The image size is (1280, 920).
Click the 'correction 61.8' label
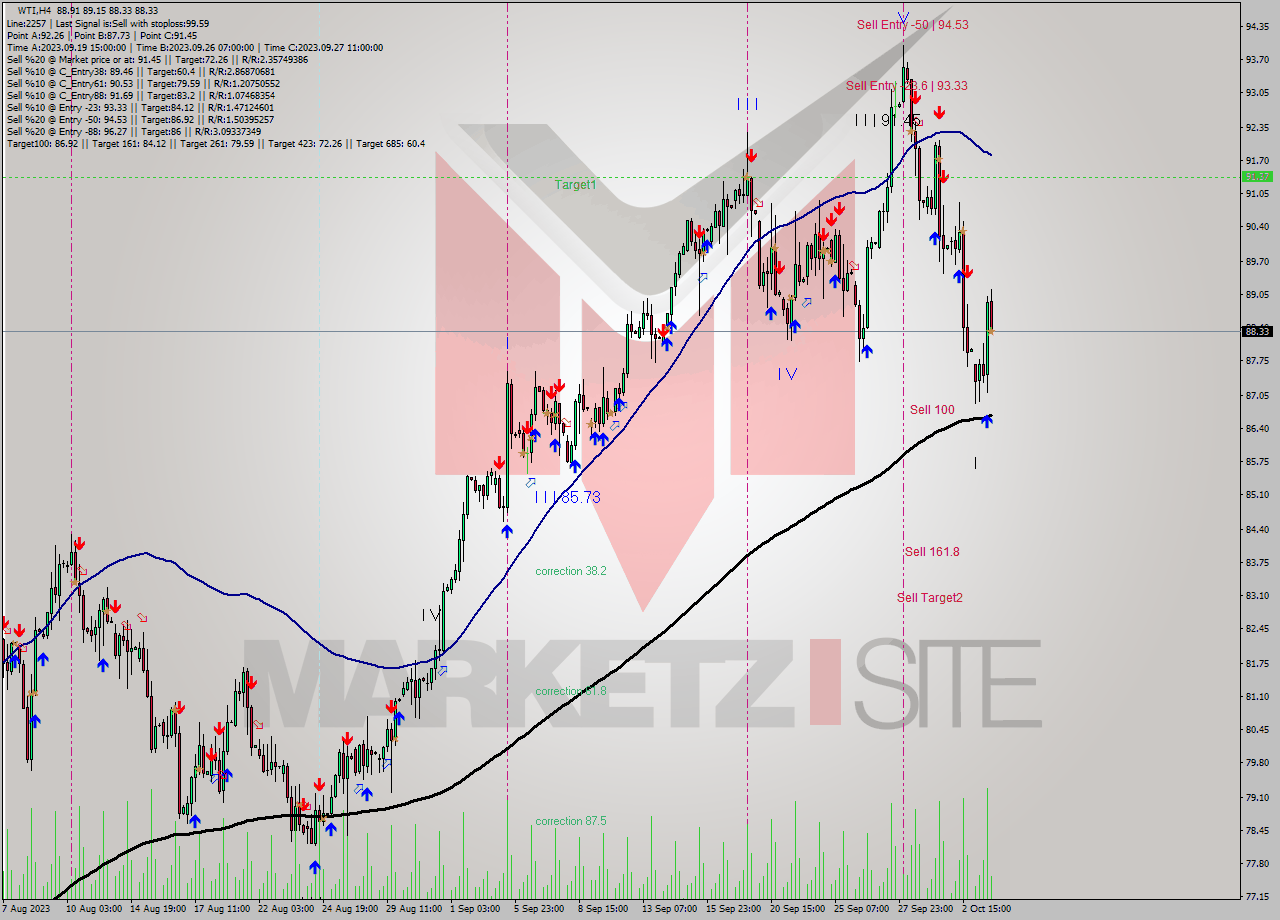(570, 691)
